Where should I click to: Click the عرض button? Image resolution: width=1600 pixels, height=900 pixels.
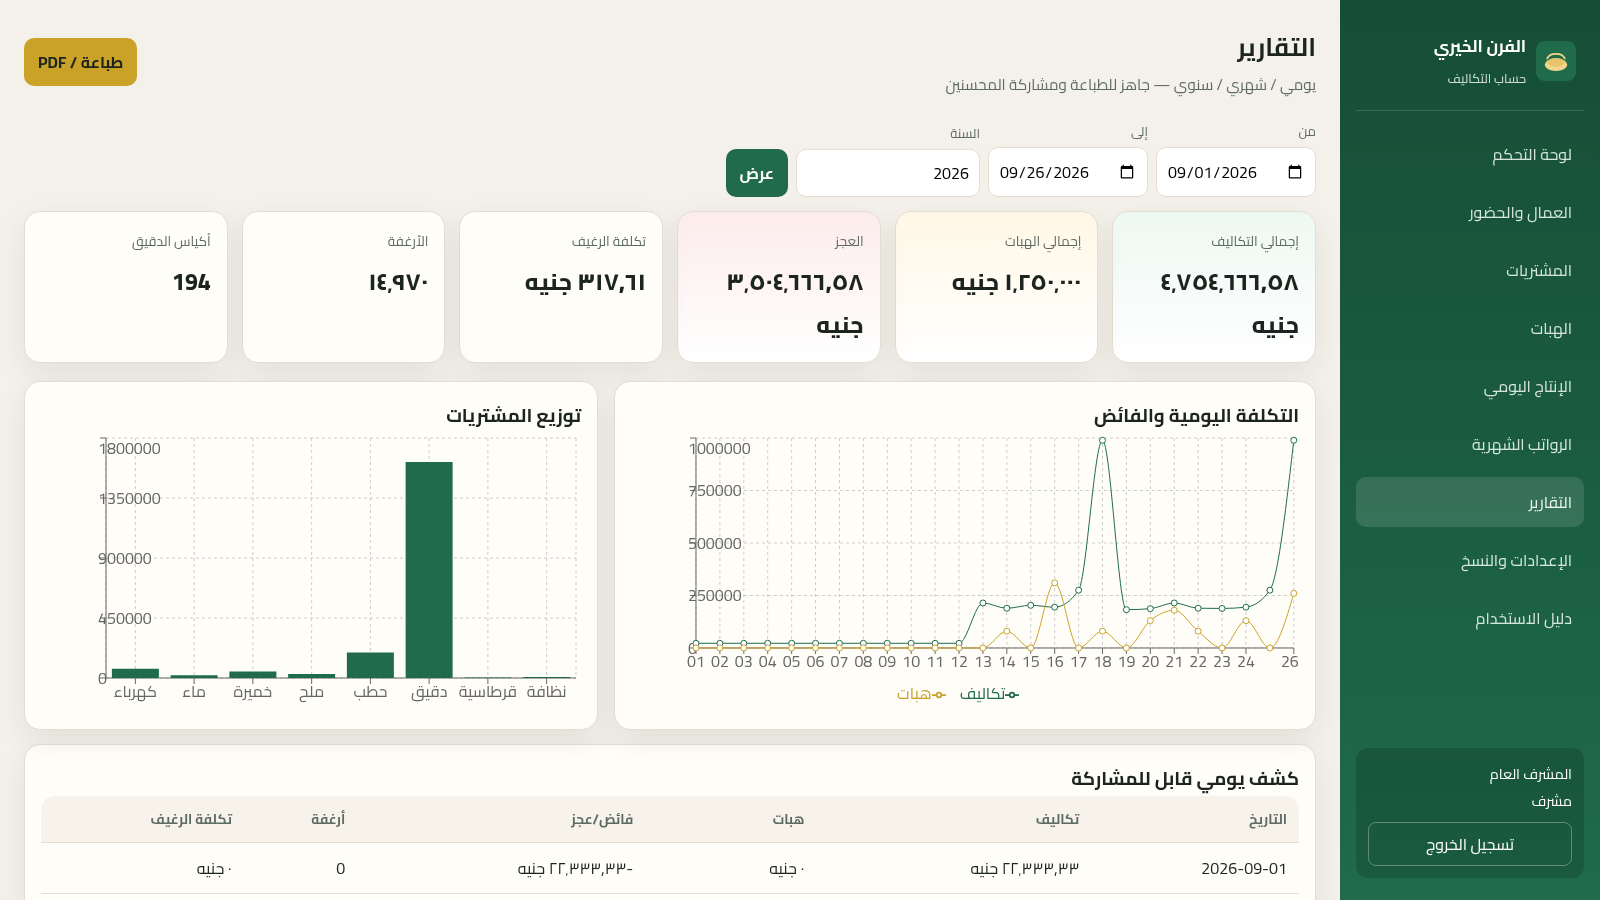[757, 173]
